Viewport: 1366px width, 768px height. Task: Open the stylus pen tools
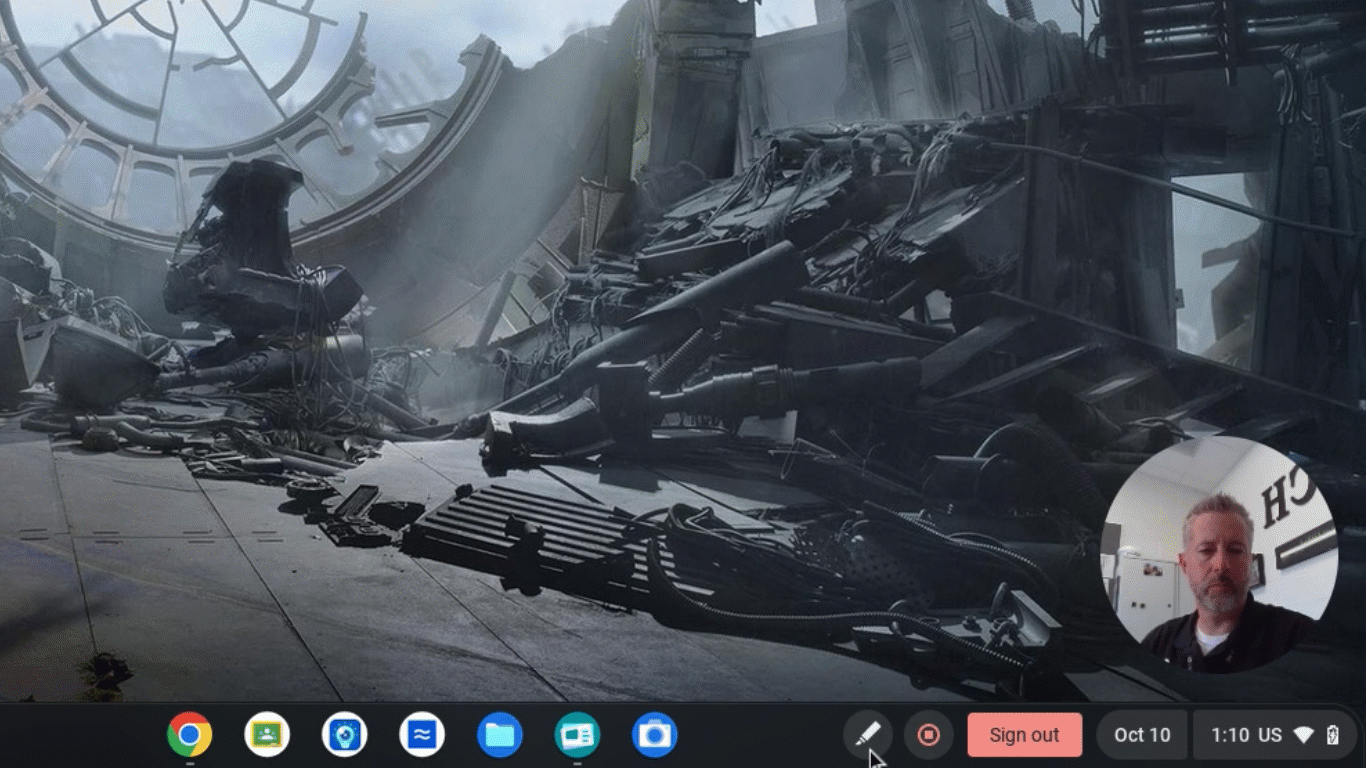868,735
